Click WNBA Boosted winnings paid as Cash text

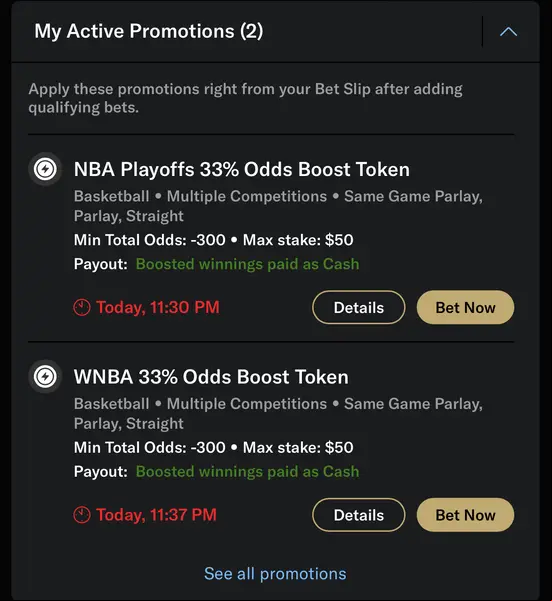[x=248, y=471]
